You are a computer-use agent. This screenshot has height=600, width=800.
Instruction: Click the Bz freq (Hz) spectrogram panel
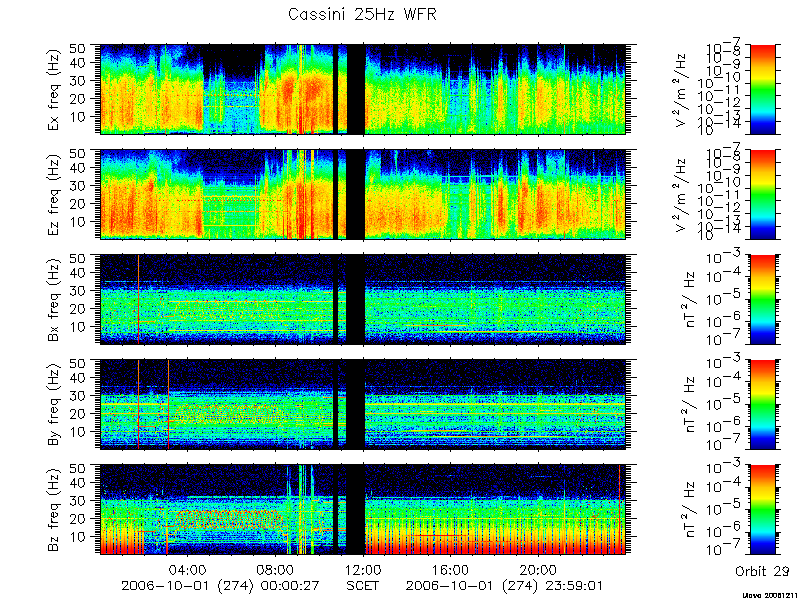click(363, 509)
